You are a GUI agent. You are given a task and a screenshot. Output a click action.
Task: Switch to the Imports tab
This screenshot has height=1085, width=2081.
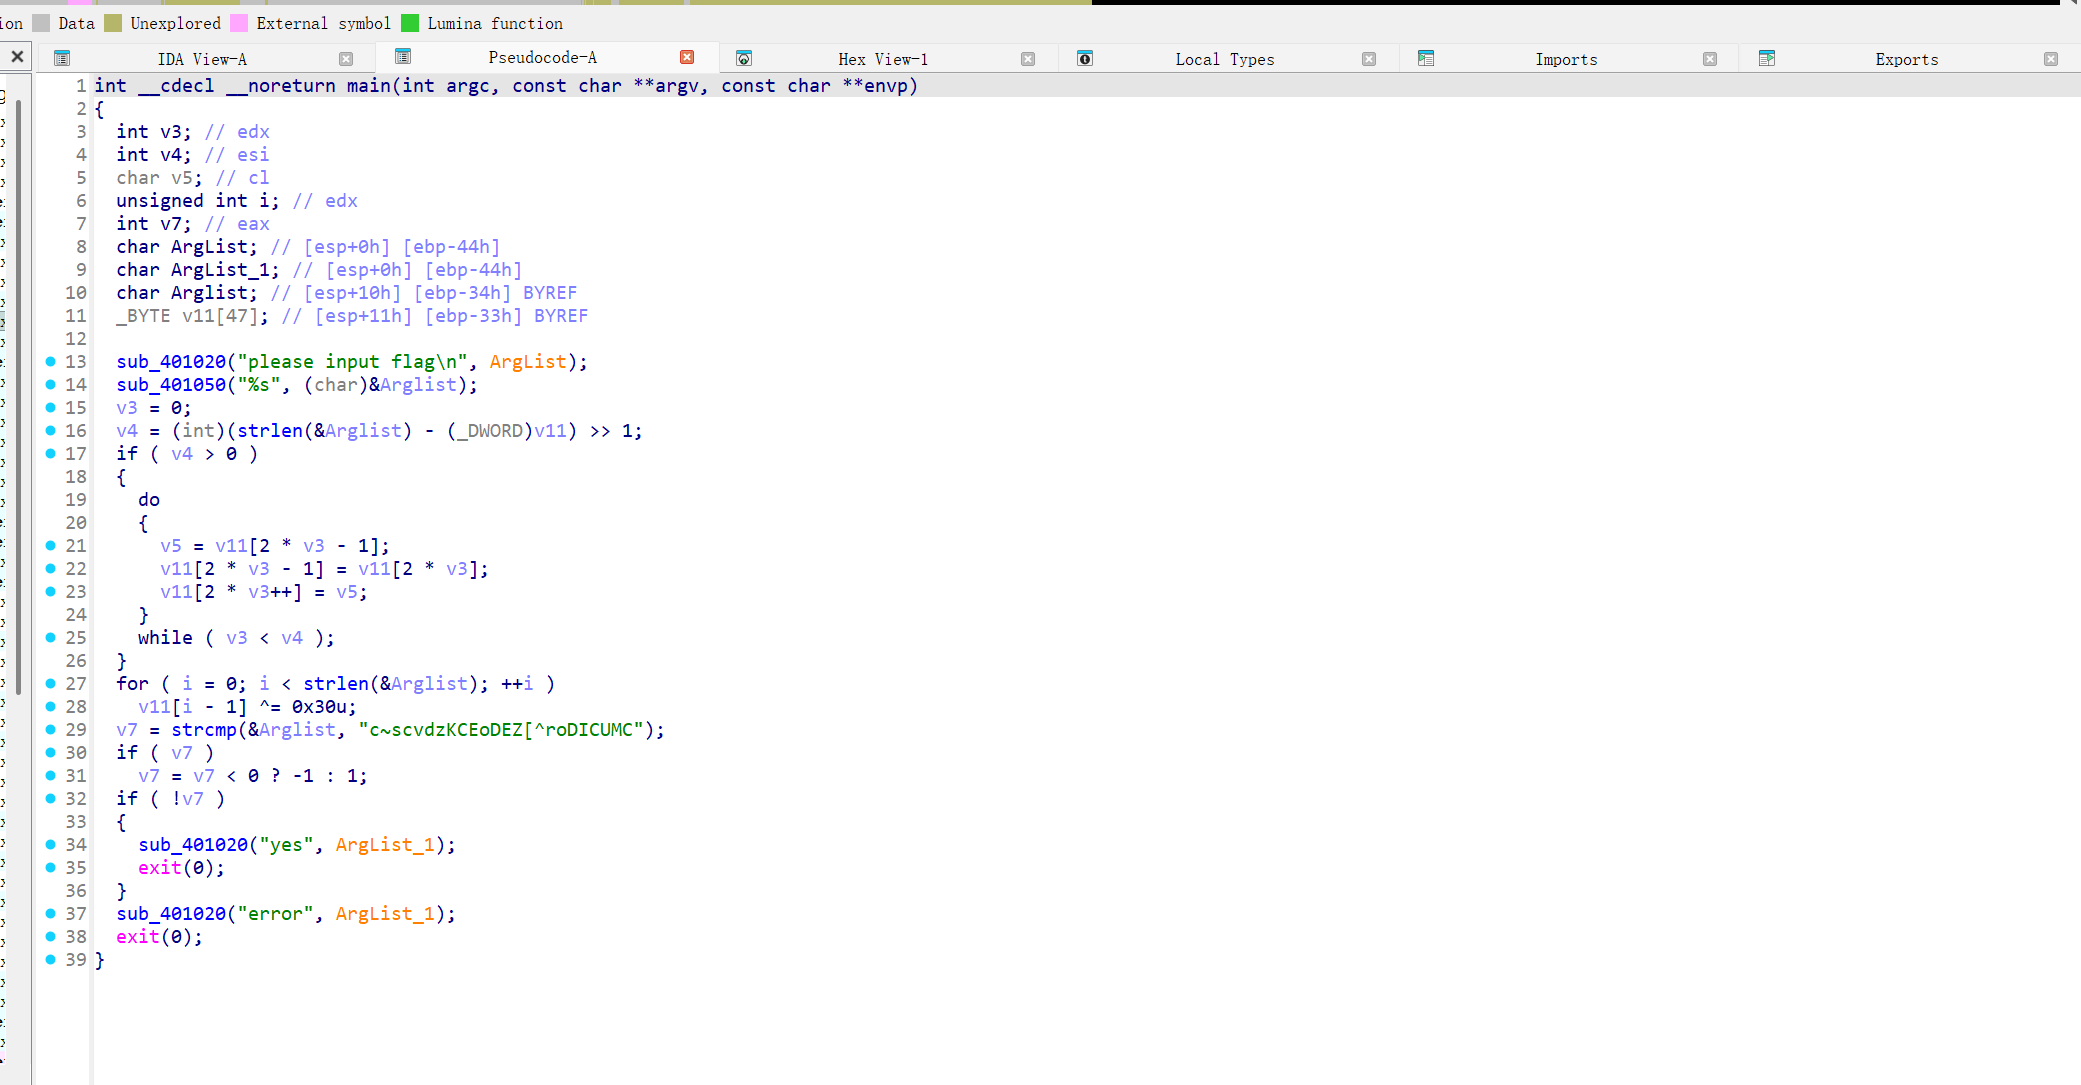[x=1566, y=59]
